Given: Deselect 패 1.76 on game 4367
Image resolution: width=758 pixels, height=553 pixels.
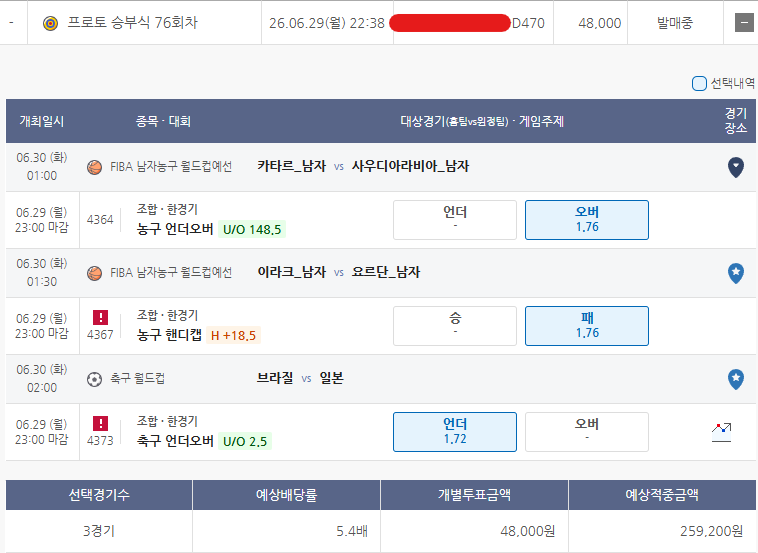Looking at the screenshot, I should pos(587,326).
